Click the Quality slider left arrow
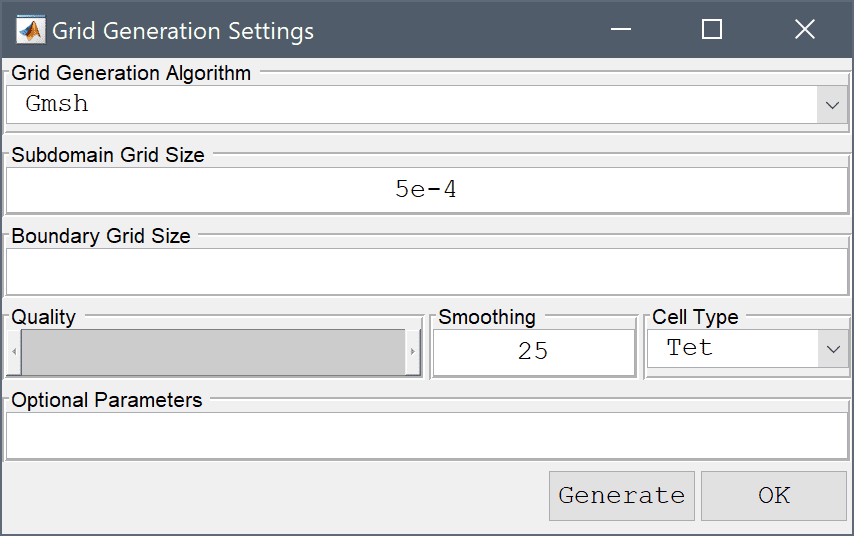 (x=14, y=352)
